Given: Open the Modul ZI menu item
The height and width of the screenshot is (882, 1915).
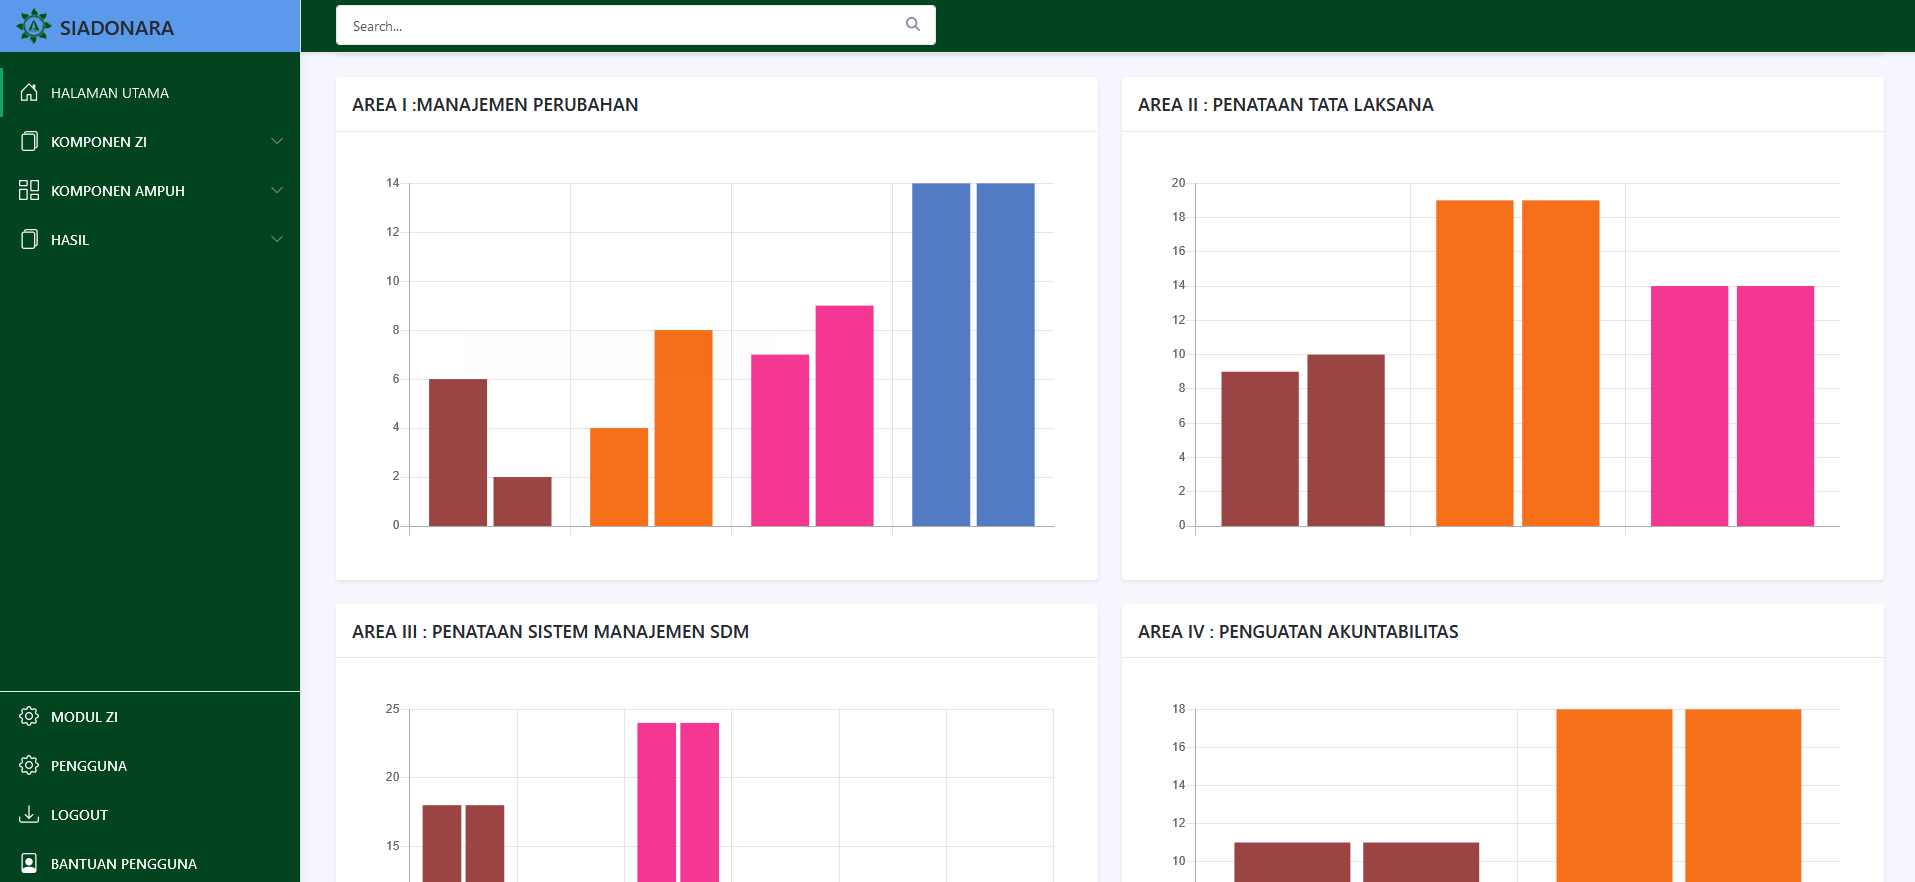Looking at the screenshot, I should pos(150,716).
